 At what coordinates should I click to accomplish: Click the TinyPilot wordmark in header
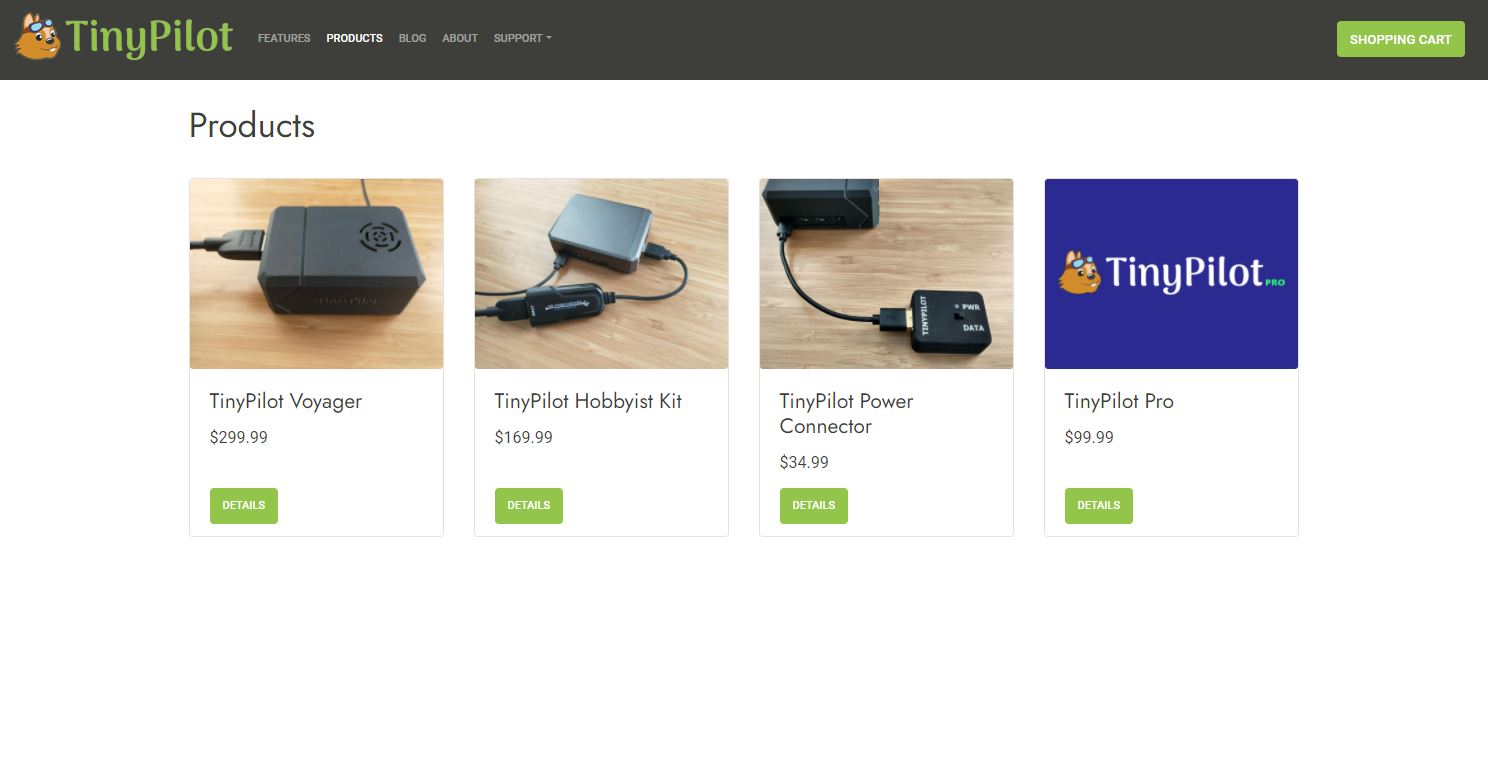click(149, 38)
